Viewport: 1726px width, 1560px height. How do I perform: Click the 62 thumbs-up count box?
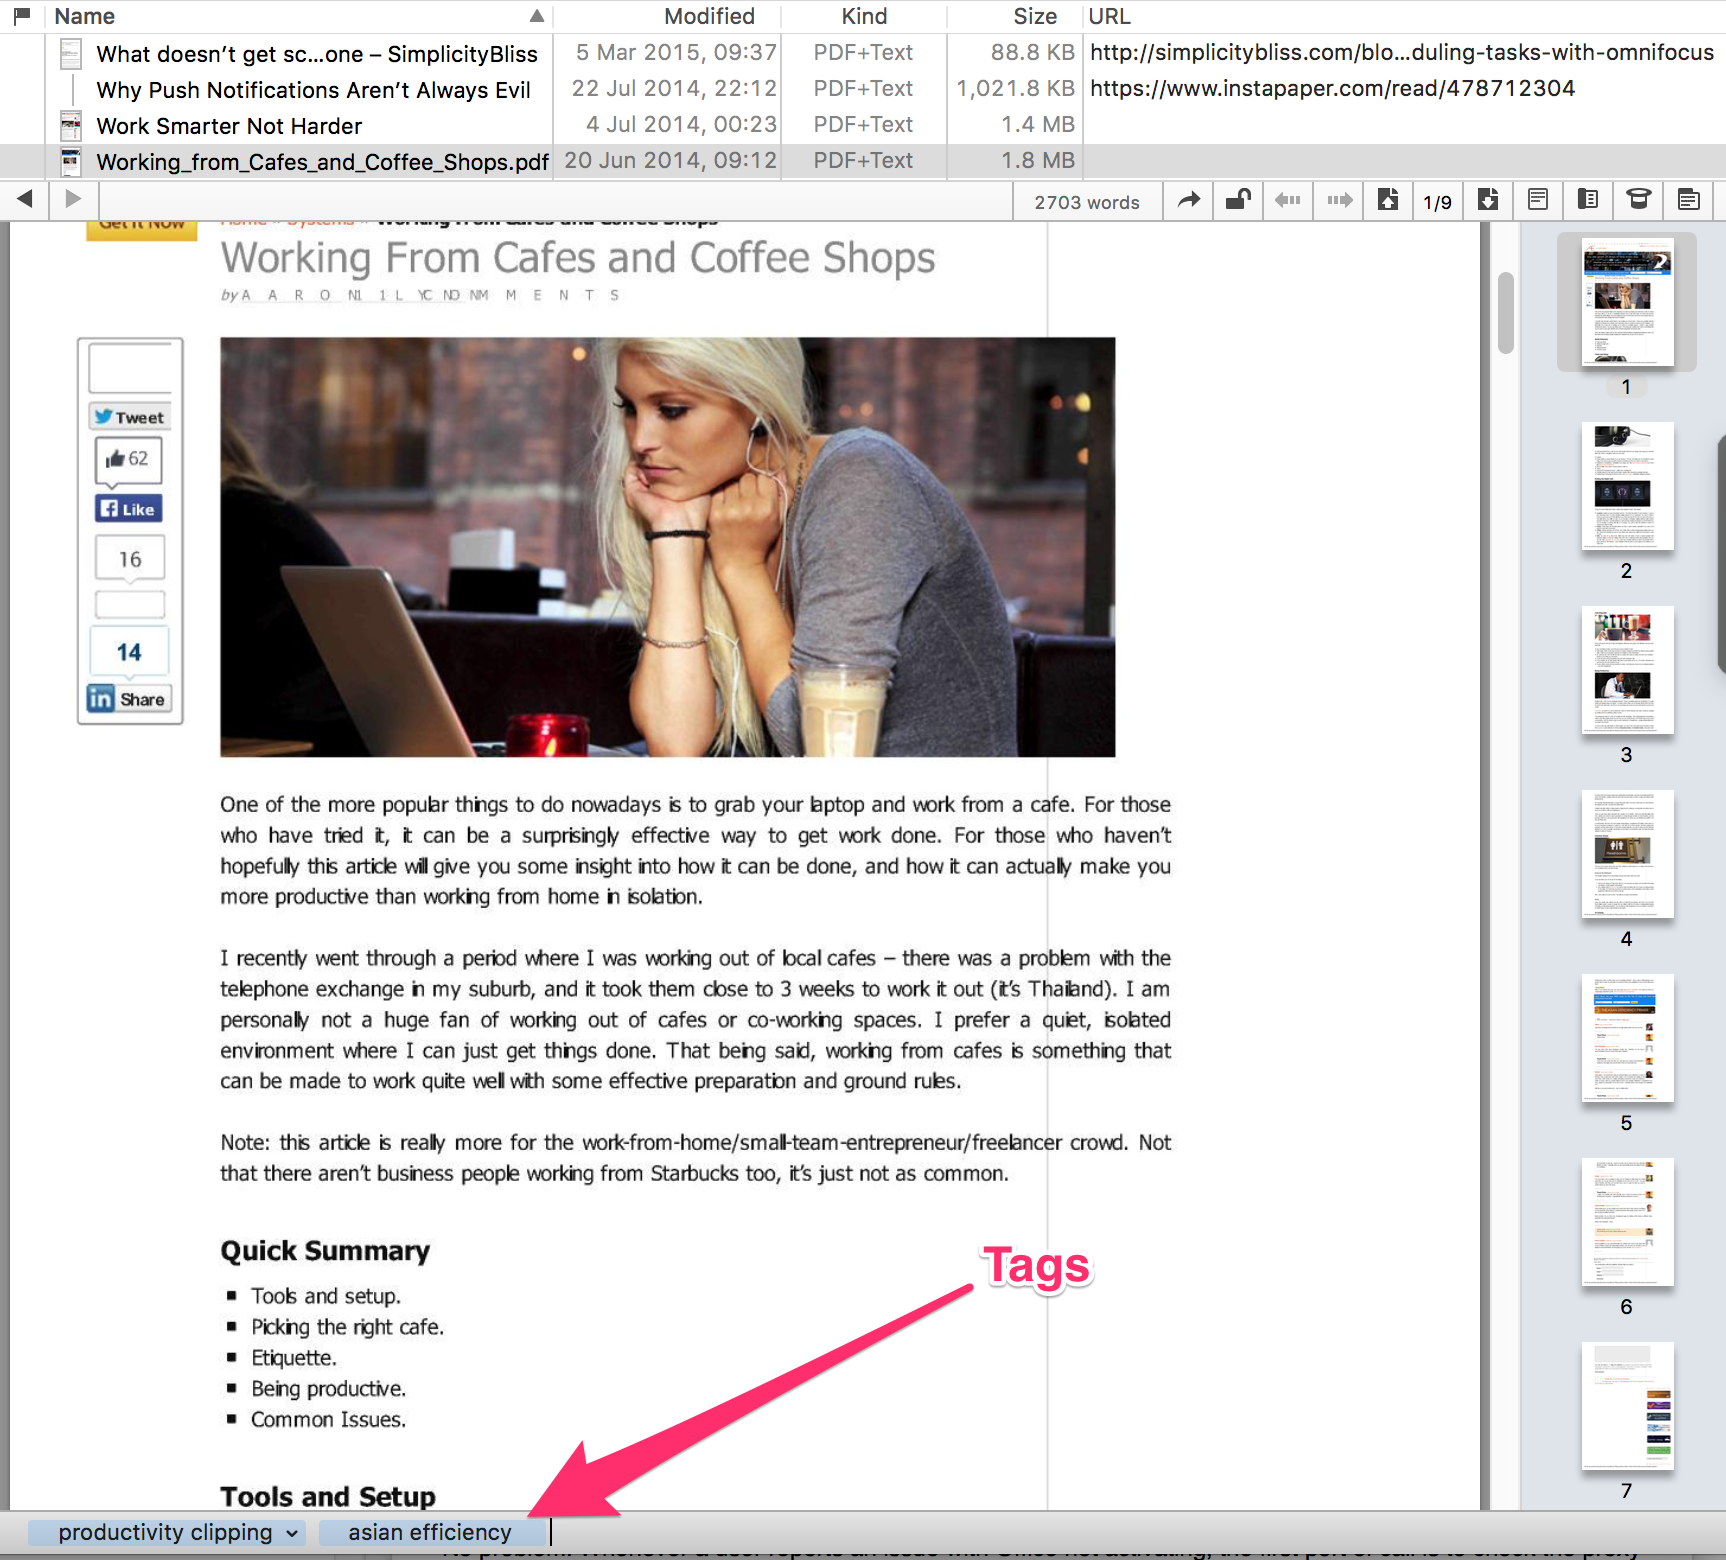click(128, 459)
